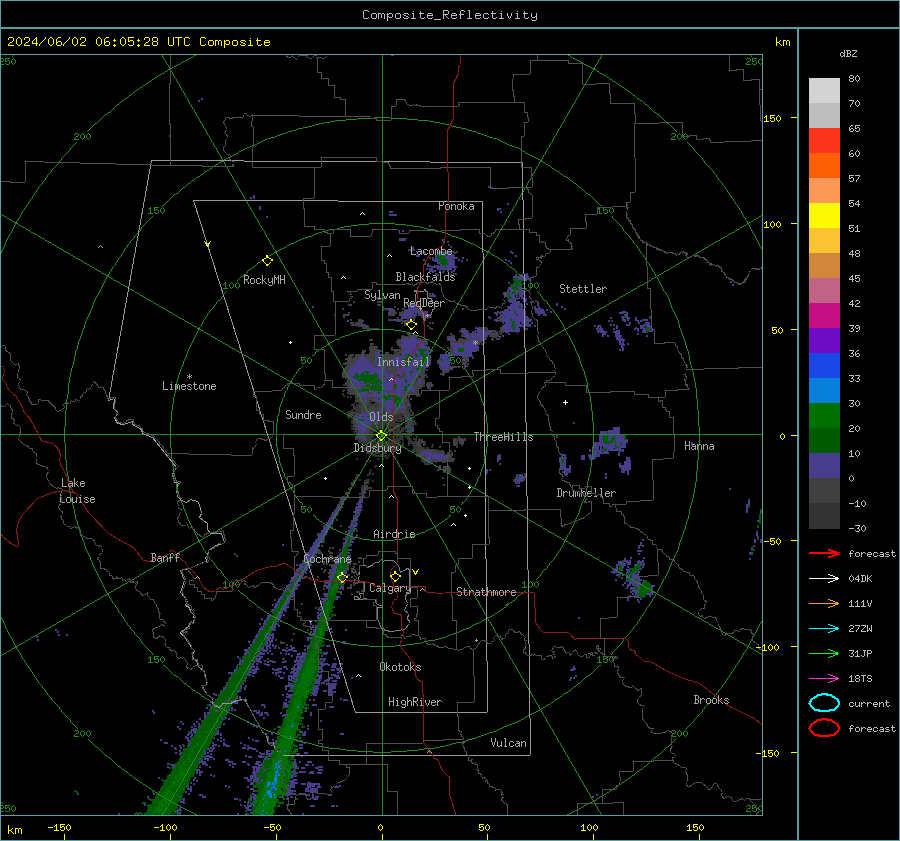The width and height of the screenshot is (900, 841).
Task: Click the yellow diamond marker above Calgary
Action: (x=395, y=576)
